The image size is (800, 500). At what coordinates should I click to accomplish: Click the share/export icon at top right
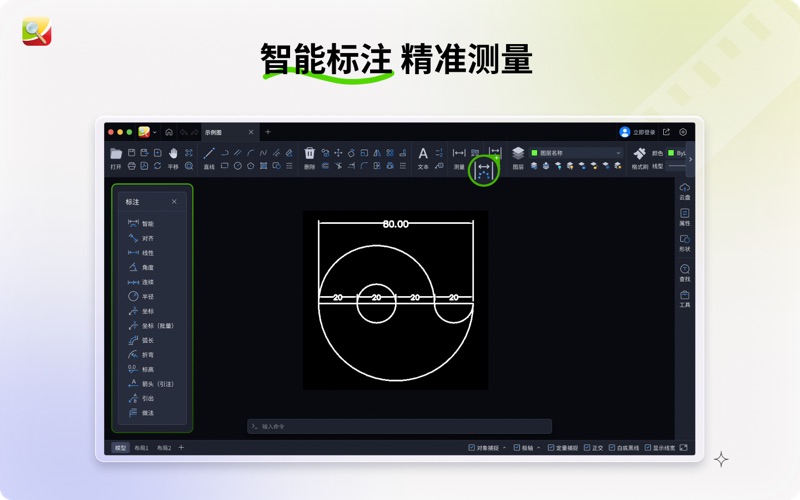click(x=666, y=132)
